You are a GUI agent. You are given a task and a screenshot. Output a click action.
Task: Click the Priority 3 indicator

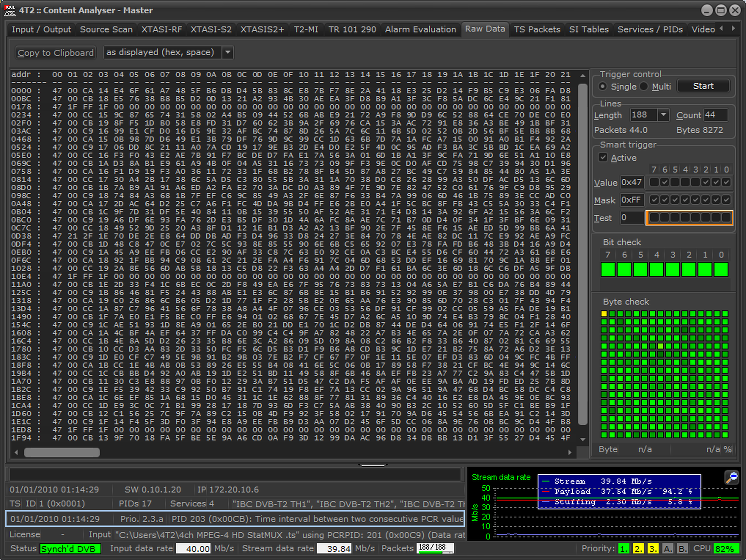tap(653, 549)
